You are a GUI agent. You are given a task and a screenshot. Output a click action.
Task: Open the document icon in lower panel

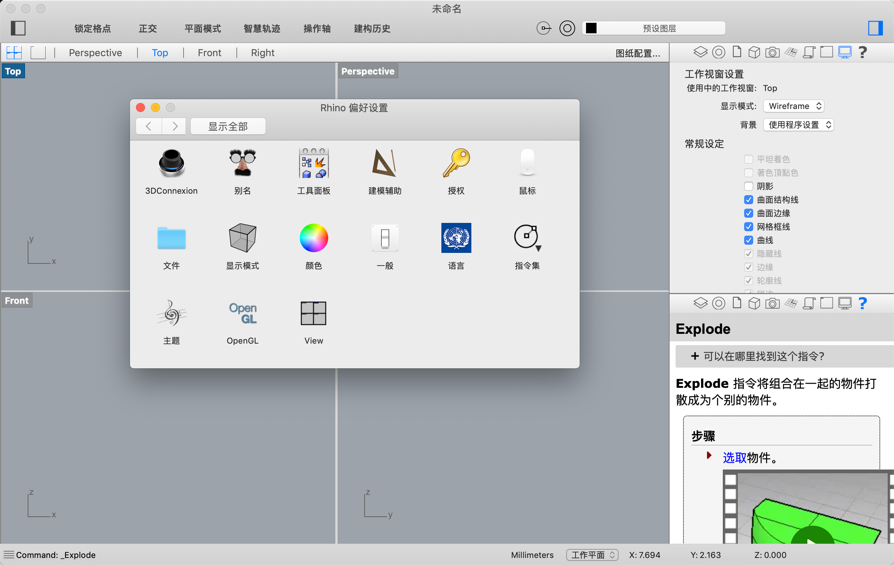pyautogui.click(x=737, y=303)
